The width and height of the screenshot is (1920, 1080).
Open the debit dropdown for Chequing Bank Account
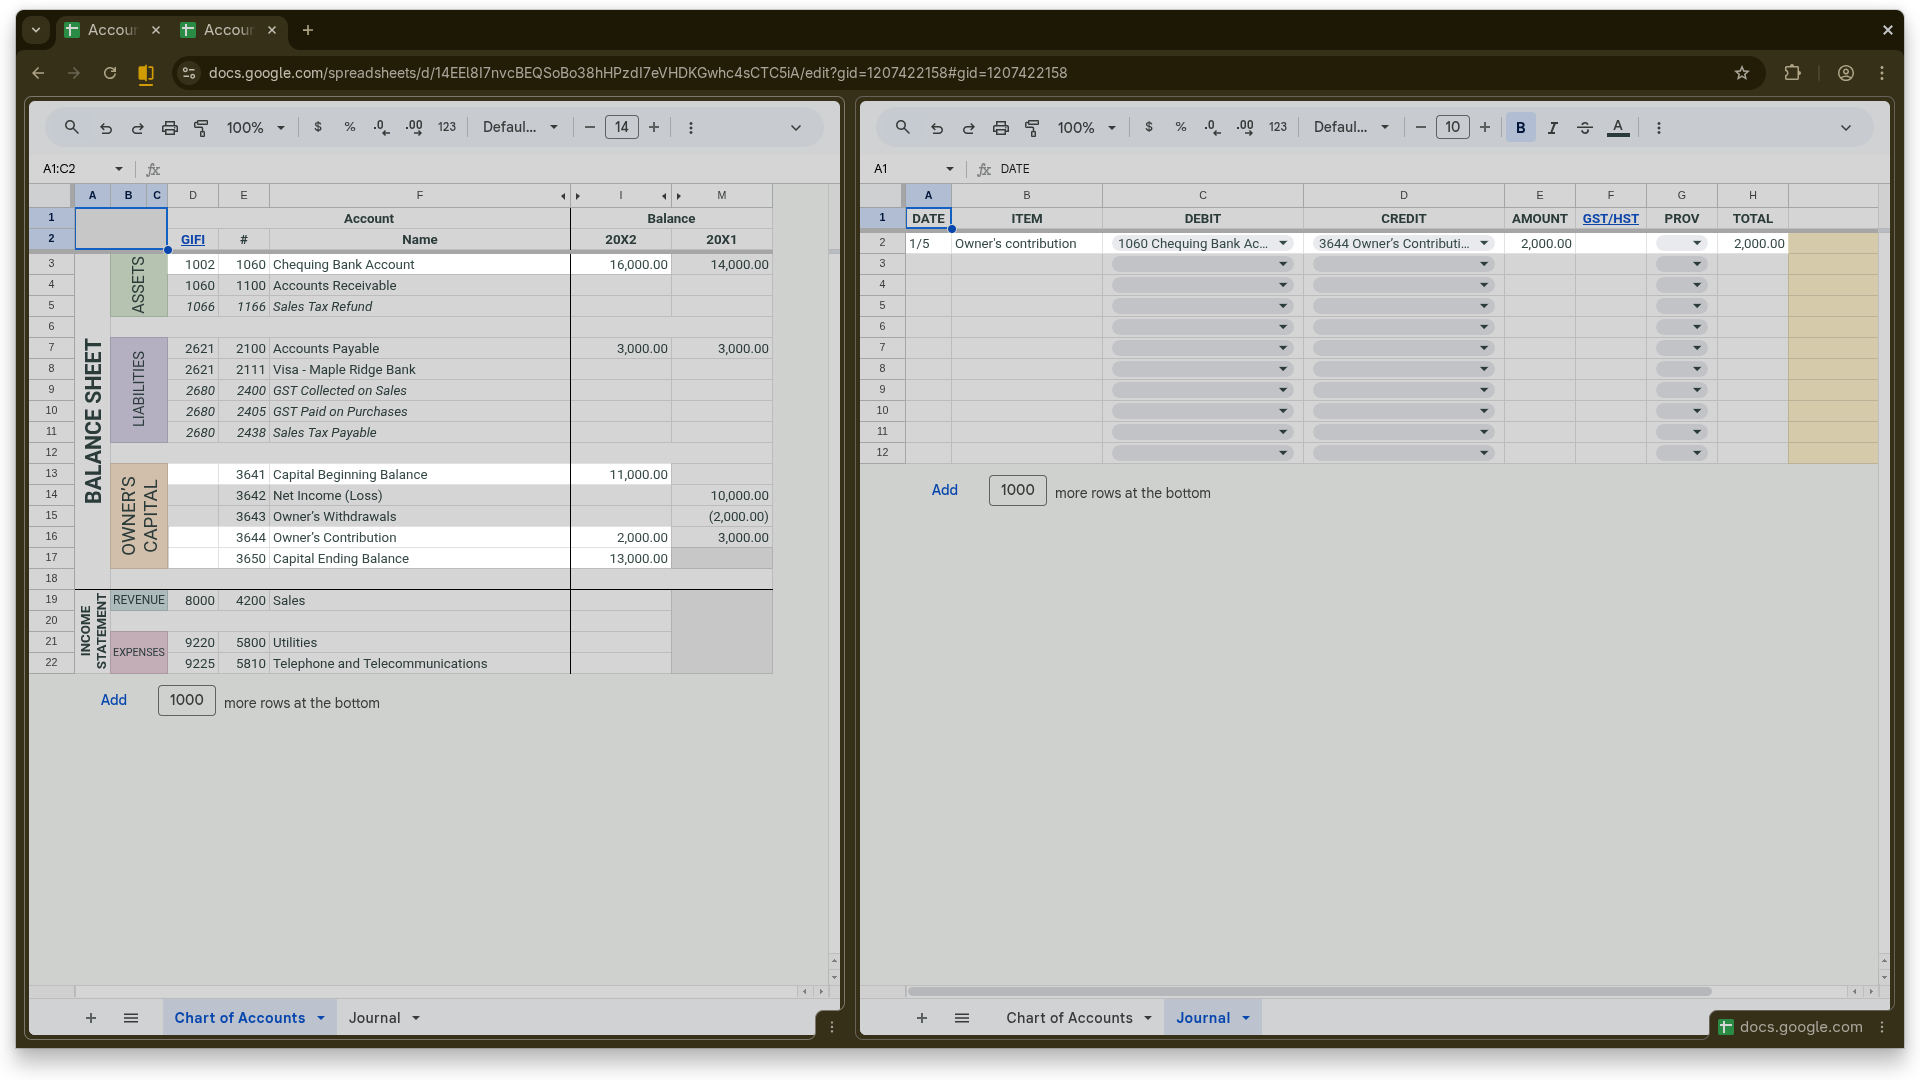1283,243
